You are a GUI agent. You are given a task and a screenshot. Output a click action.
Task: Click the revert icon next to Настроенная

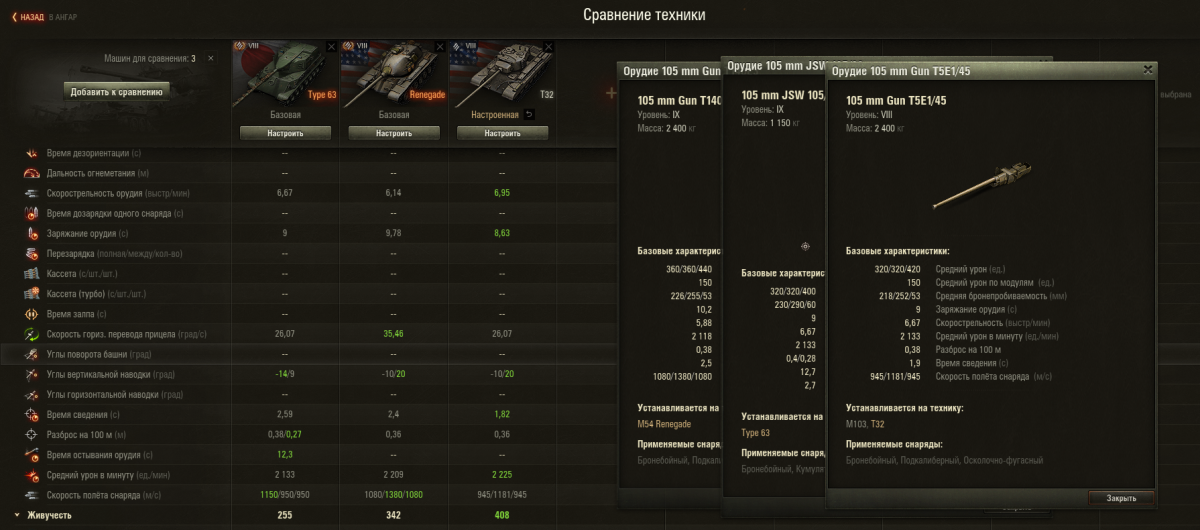(530, 114)
